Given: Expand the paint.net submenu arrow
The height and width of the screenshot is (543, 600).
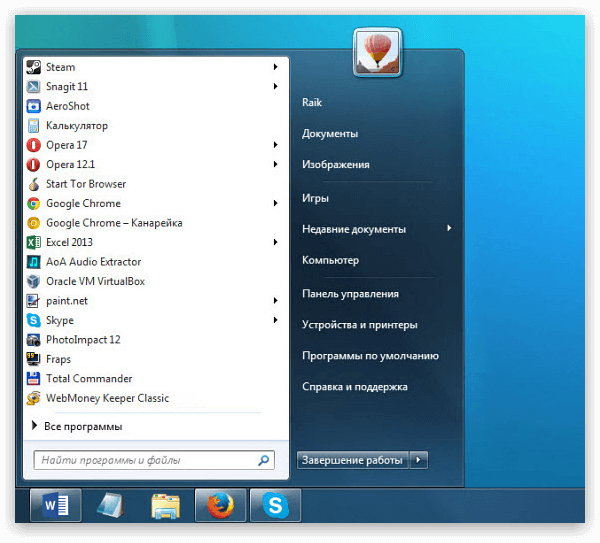Looking at the screenshot, I should click(x=276, y=301).
